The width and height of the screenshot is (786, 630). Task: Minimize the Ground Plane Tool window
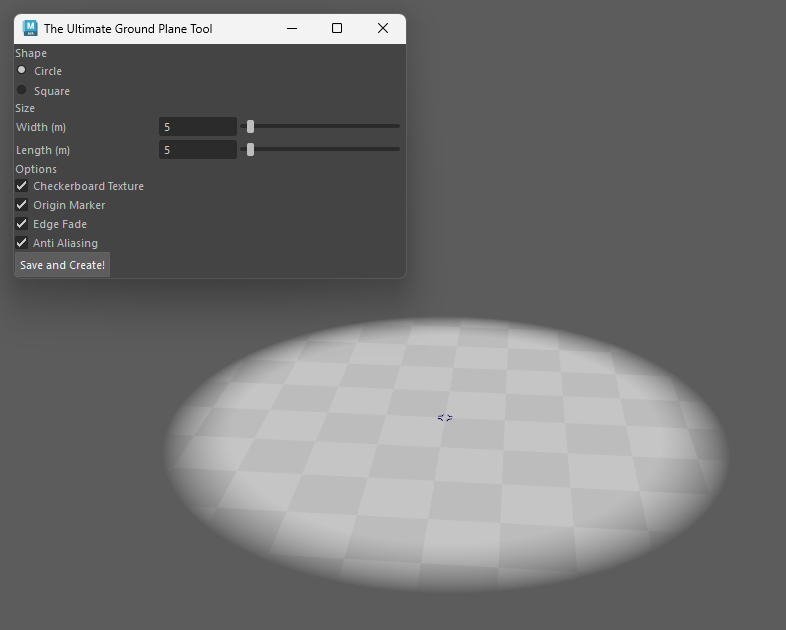(x=292, y=29)
